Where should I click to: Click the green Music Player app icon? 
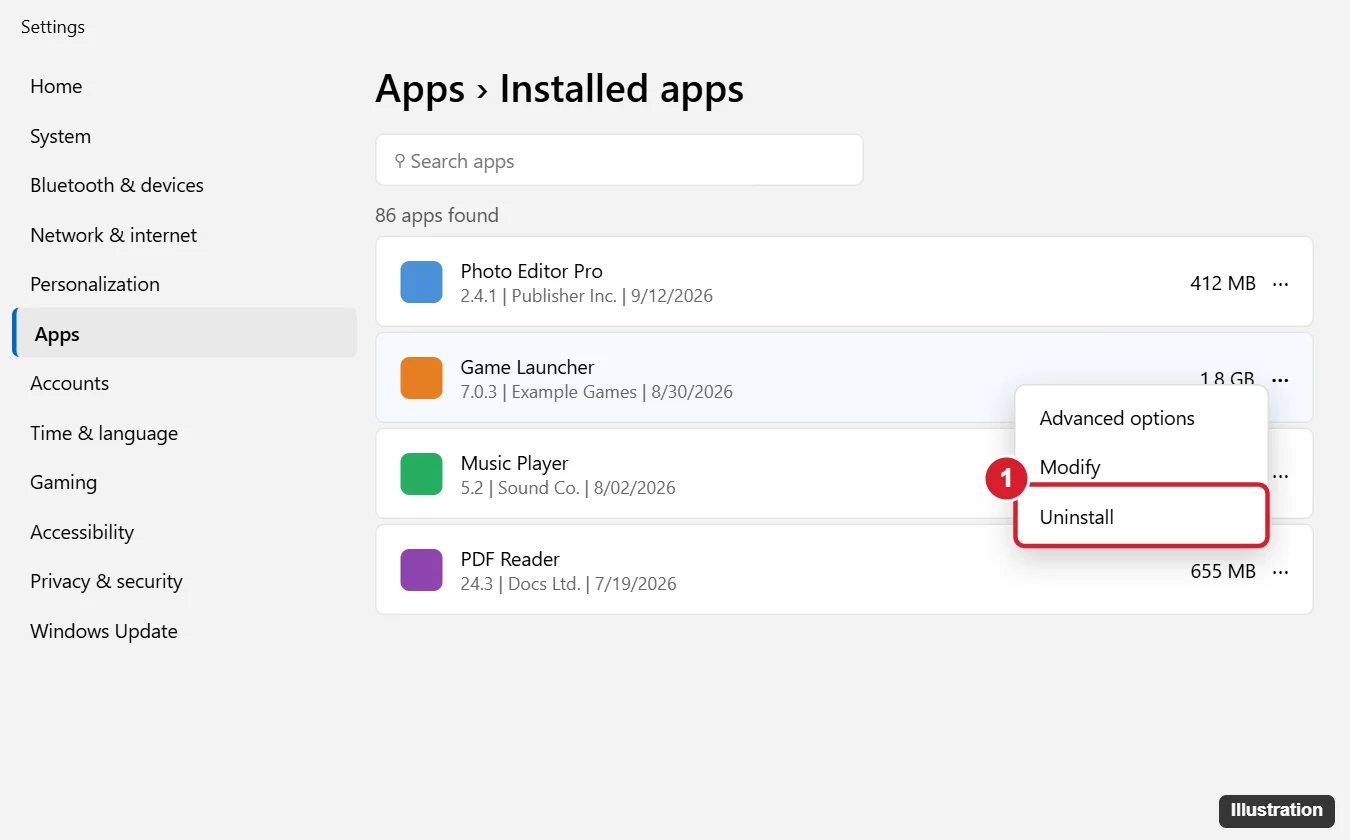click(421, 474)
